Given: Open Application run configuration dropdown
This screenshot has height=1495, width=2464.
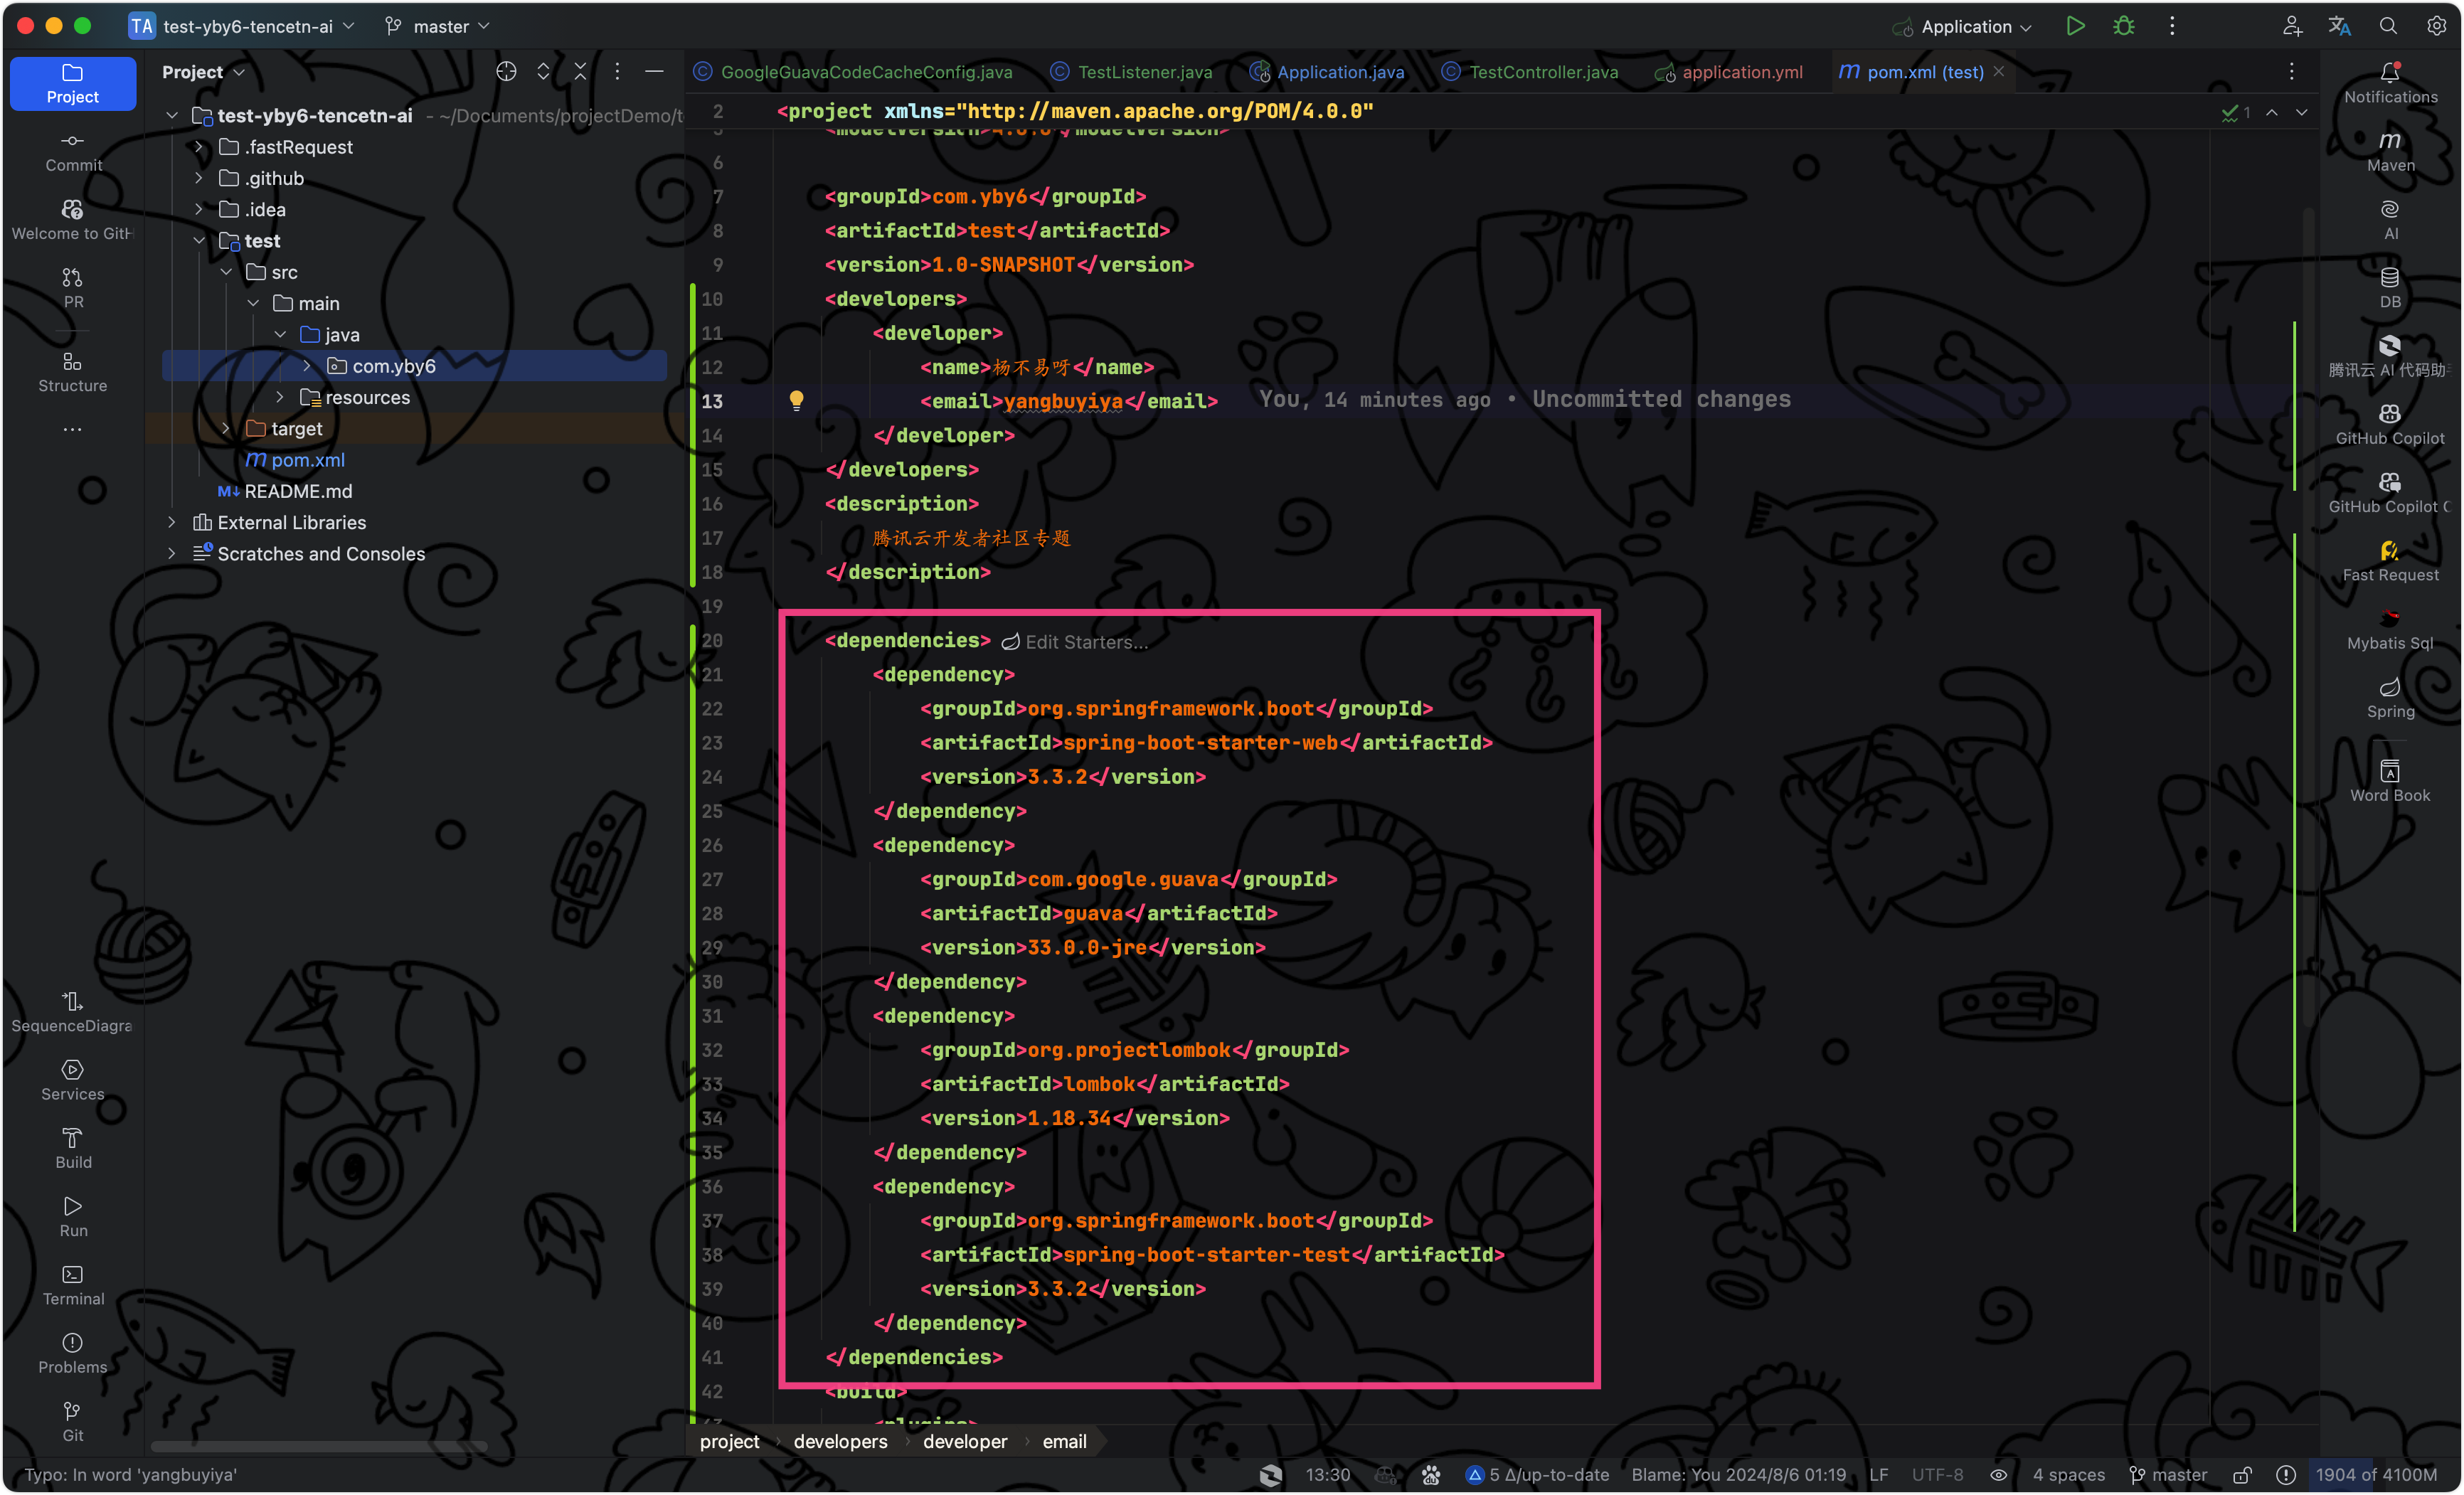Looking at the screenshot, I should (x=1962, y=26).
